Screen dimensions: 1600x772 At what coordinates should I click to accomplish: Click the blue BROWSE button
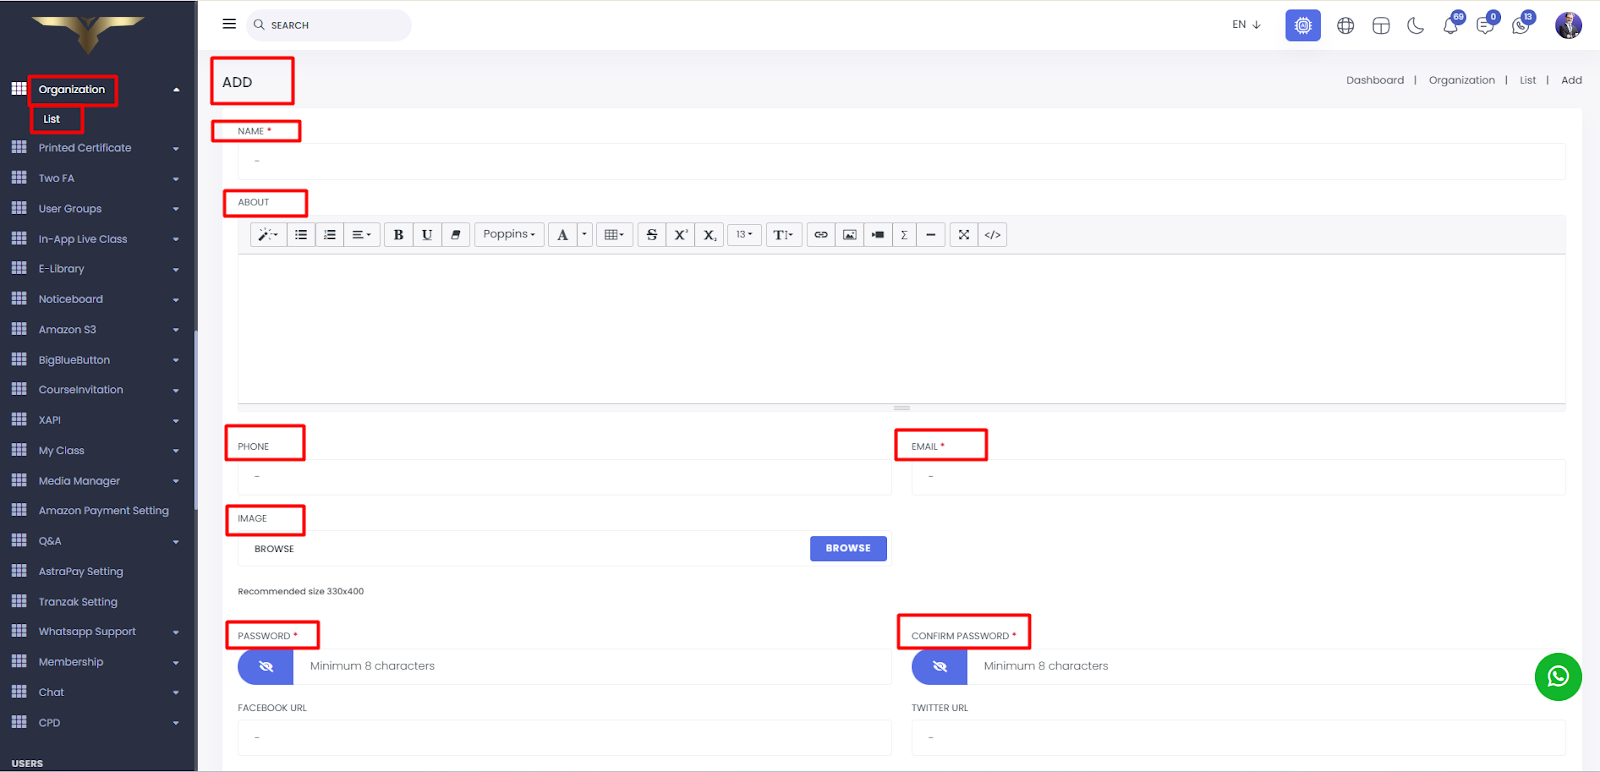tap(848, 549)
